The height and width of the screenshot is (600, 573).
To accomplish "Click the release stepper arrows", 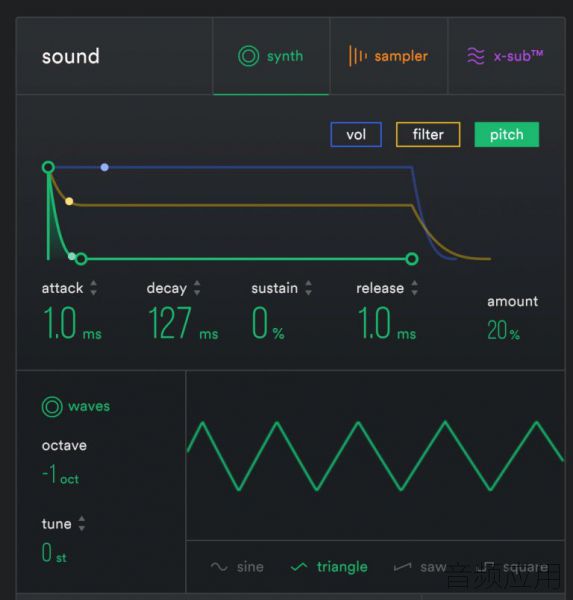I will pos(414,288).
